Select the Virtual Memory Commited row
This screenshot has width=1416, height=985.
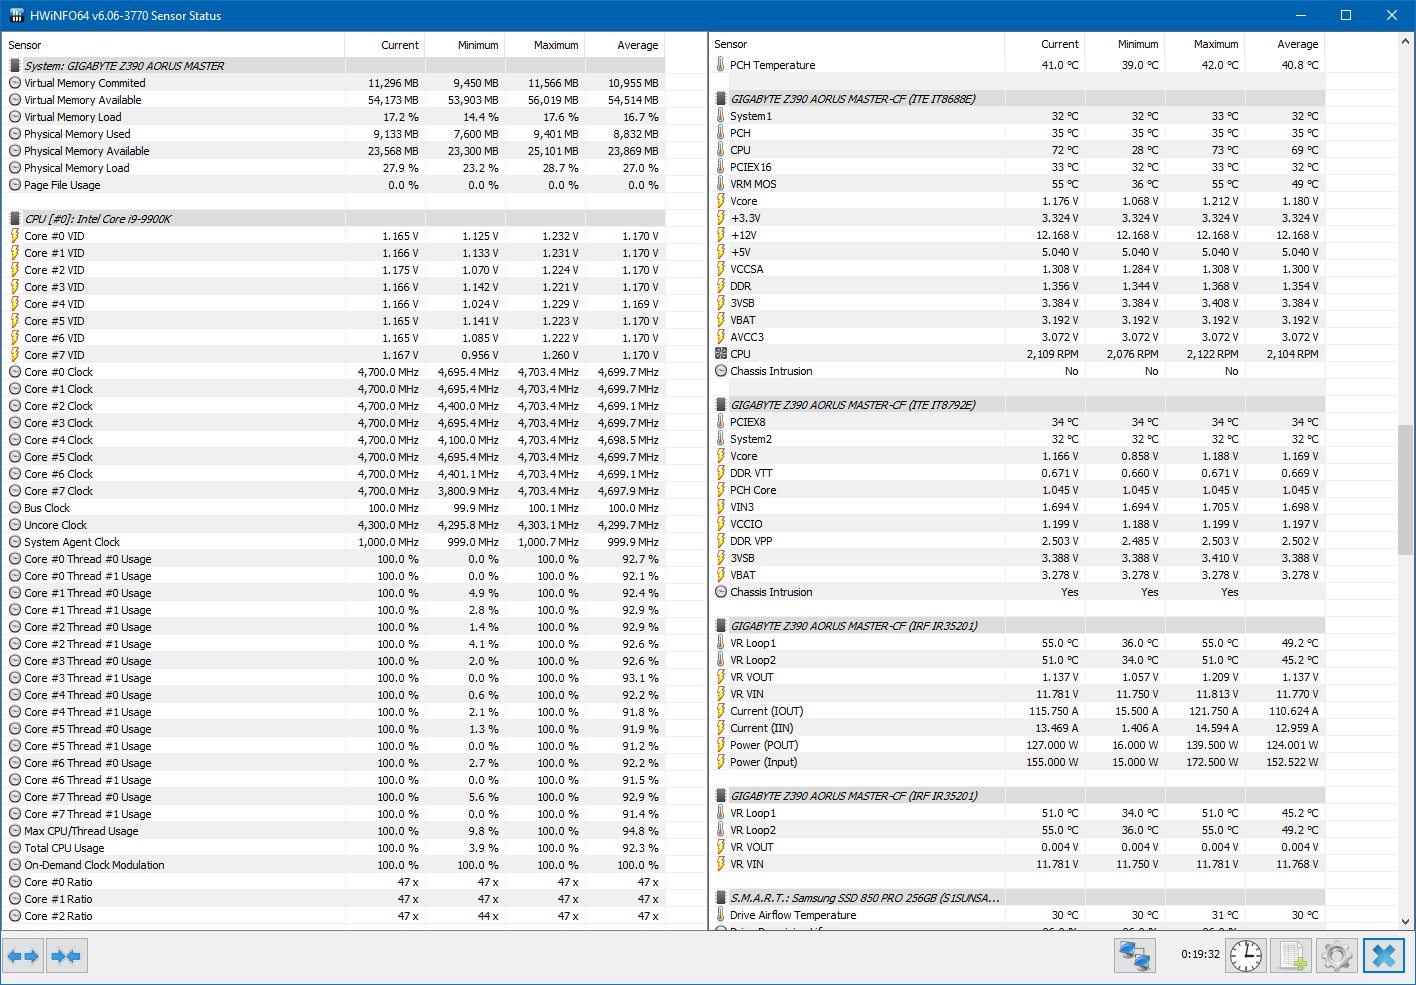[334, 83]
